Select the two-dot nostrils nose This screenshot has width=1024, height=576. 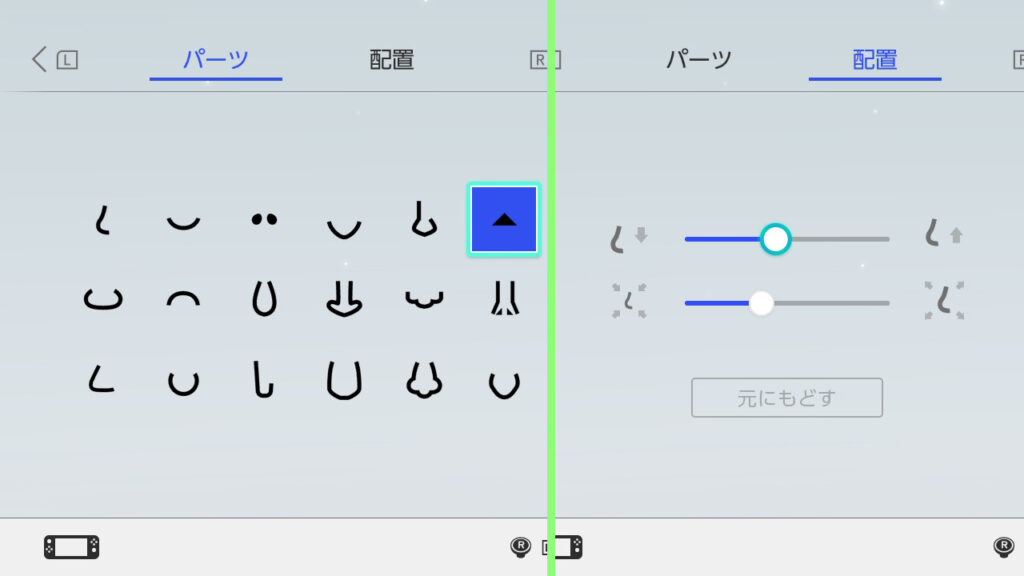click(264, 219)
